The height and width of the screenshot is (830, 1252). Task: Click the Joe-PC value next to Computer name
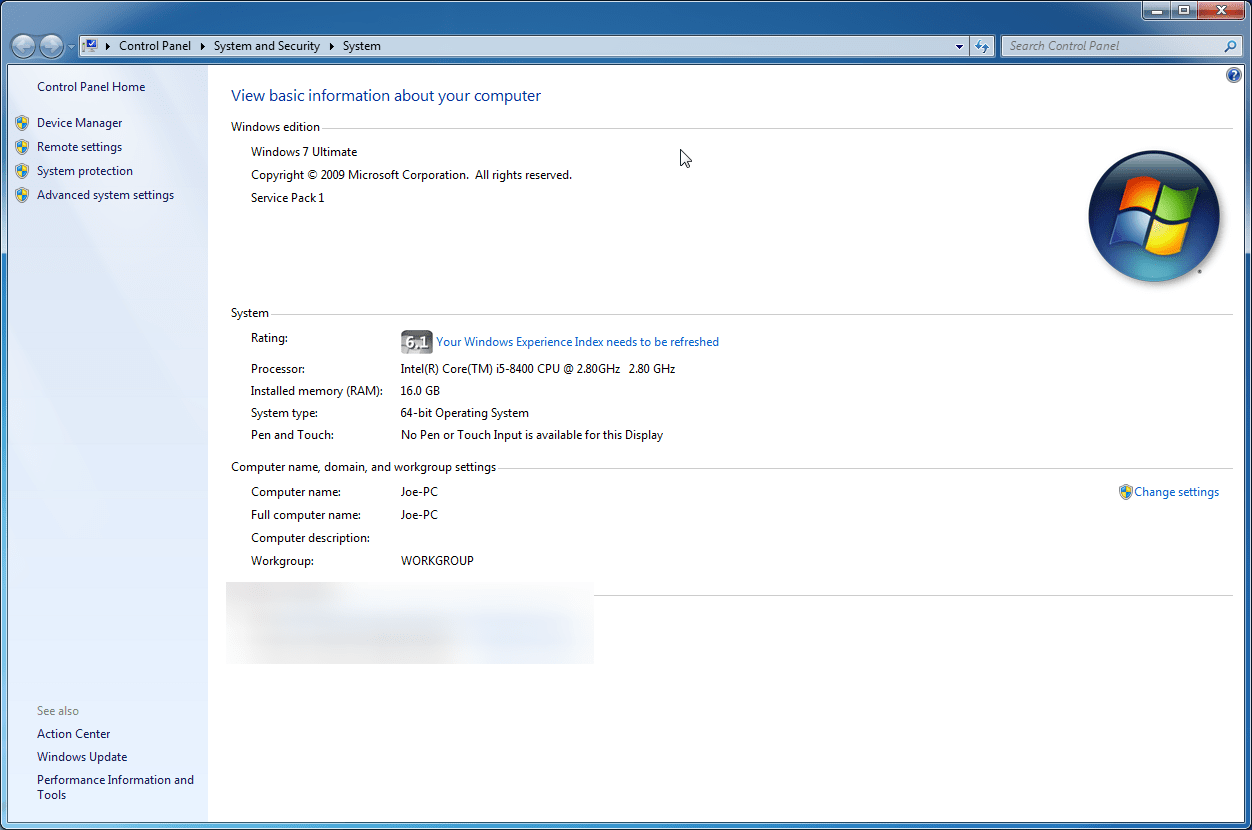[419, 492]
